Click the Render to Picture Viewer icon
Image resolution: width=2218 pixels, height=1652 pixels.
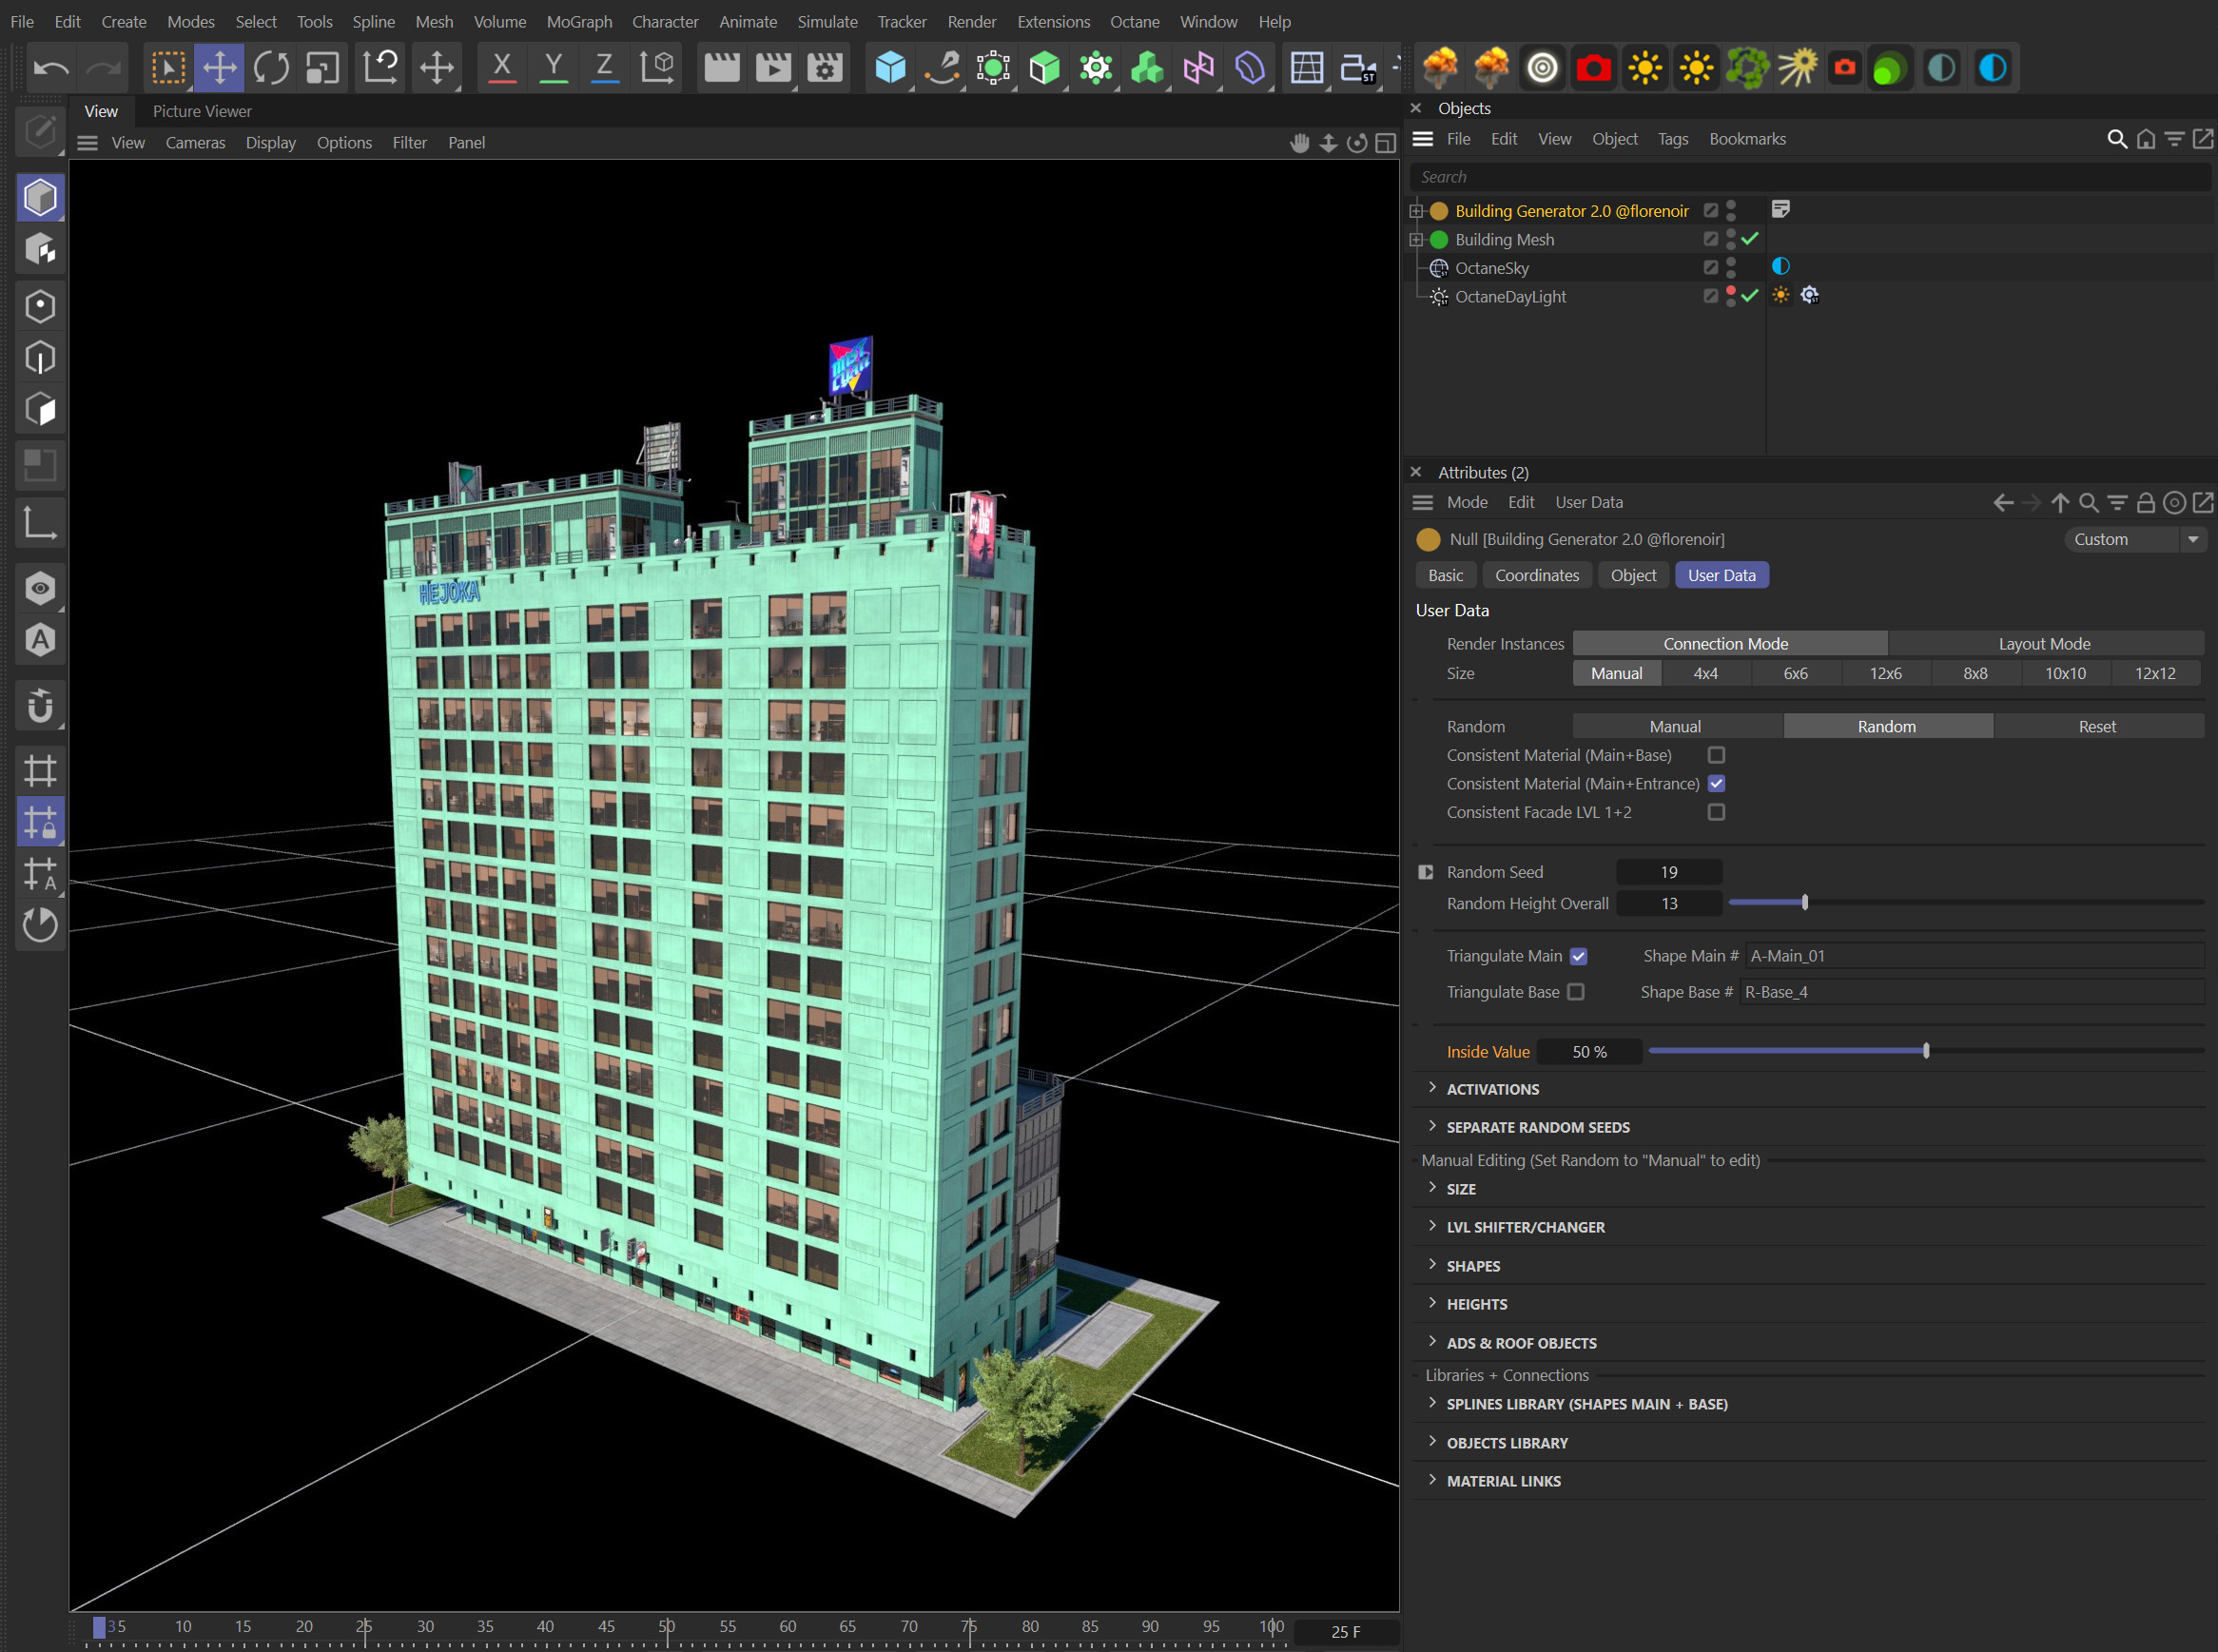(772, 67)
